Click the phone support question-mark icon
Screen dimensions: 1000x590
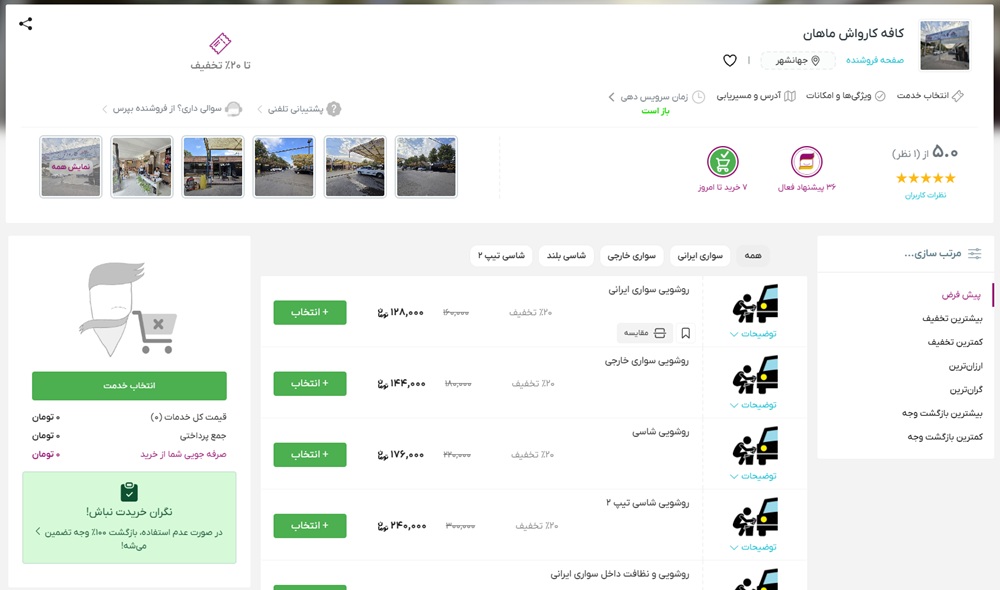click(334, 109)
